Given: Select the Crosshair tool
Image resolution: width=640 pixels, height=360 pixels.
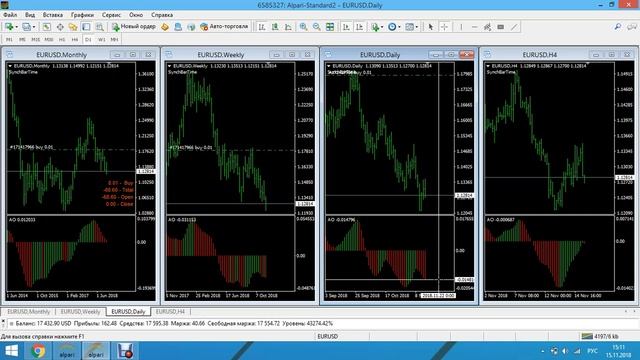Looking at the screenshot, I should click(x=444, y=27).
